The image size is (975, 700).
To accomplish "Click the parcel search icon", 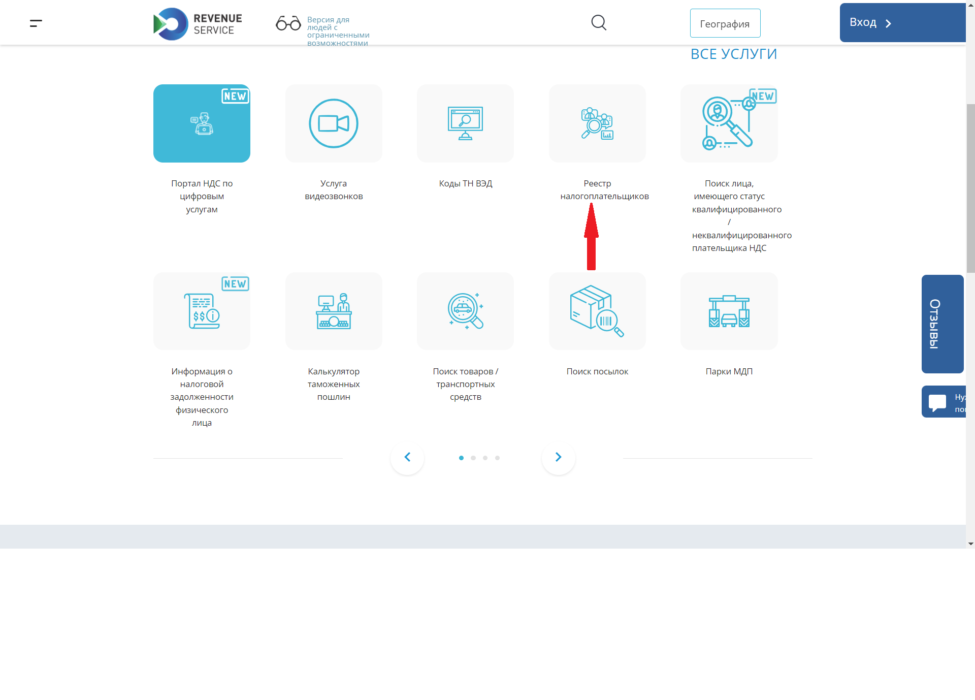I will 597,311.
